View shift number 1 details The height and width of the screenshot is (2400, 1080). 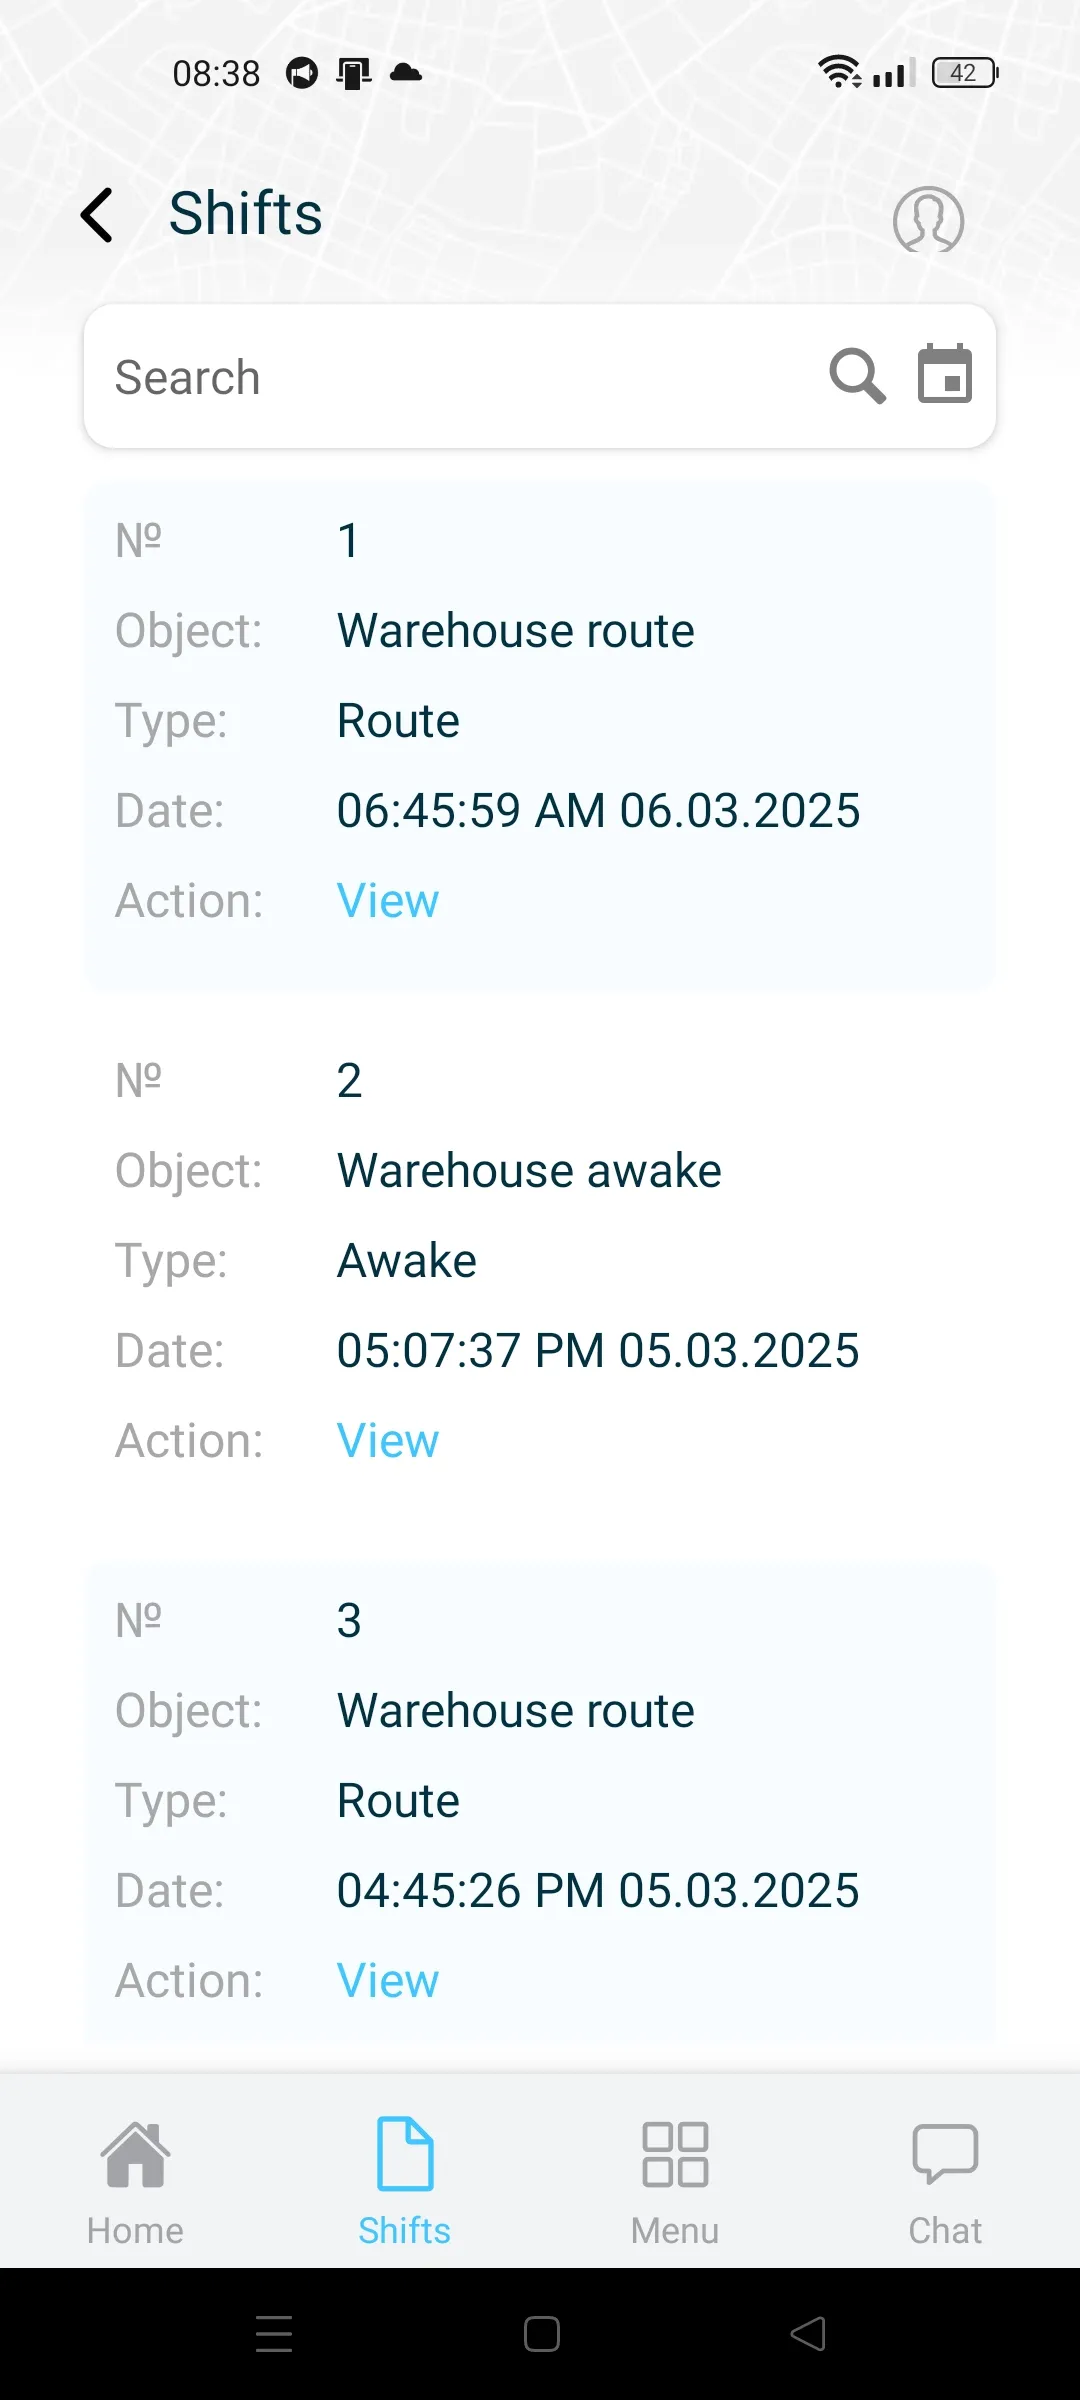click(x=388, y=901)
